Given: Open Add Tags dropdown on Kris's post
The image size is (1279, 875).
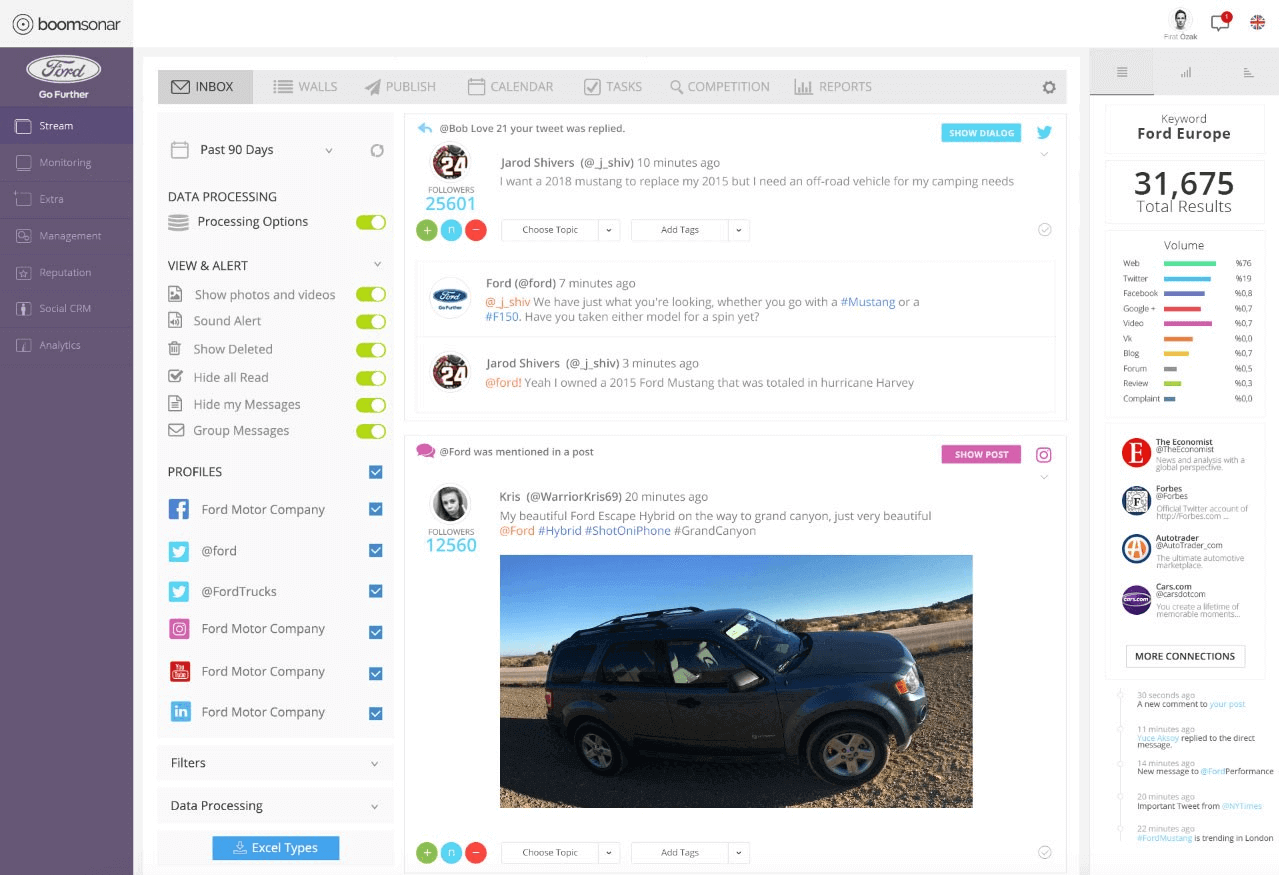Looking at the screenshot, I should point(690,853).
